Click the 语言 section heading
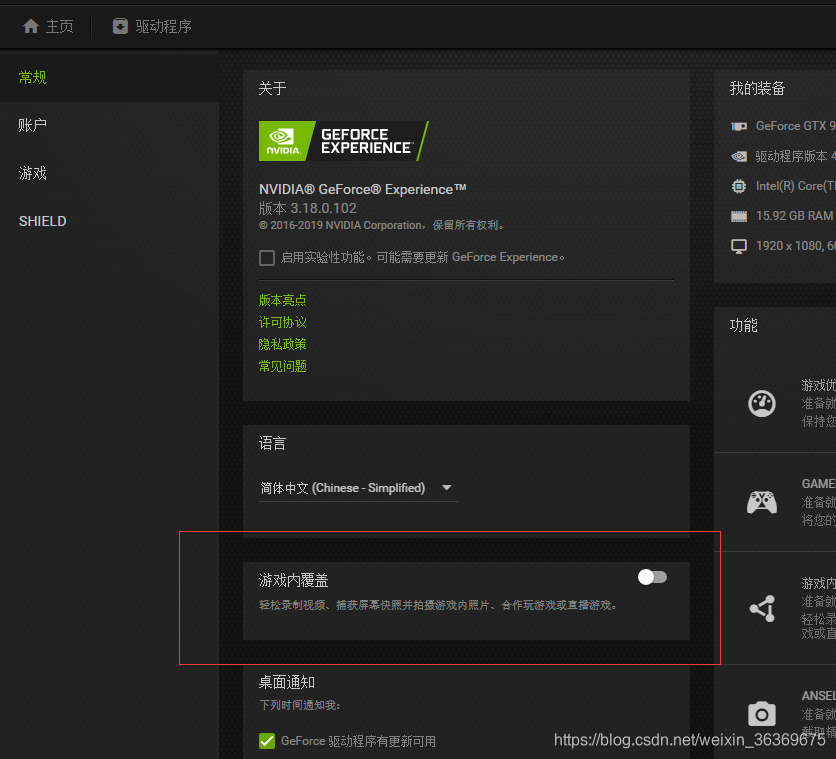 tap(272, 443)
